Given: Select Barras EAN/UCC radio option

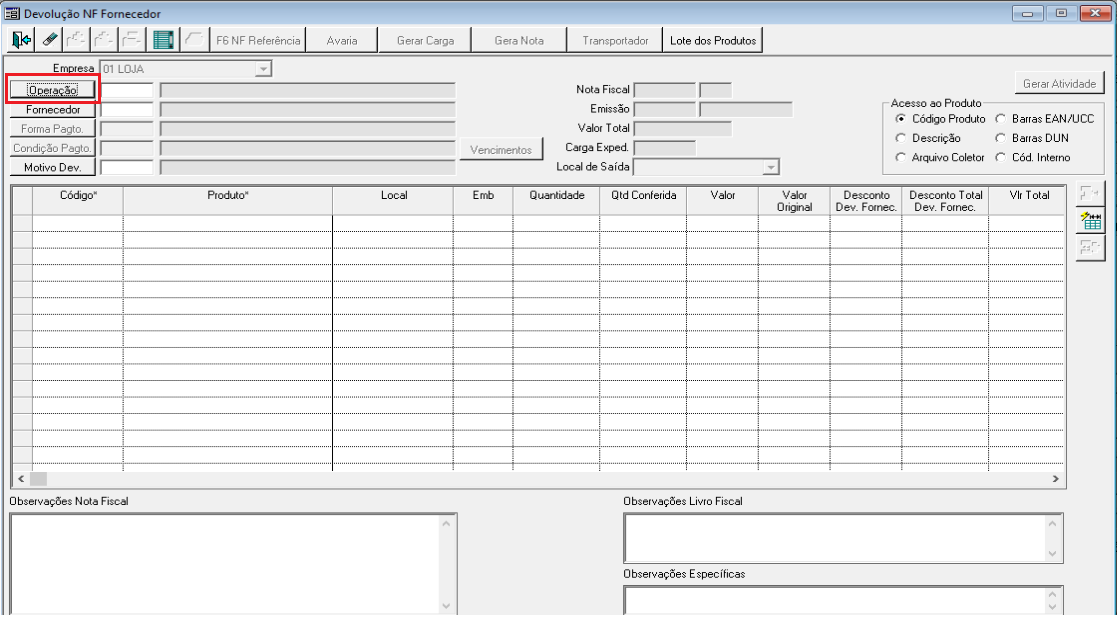Looking at the screenshot, I should (x=1001, y=119).
